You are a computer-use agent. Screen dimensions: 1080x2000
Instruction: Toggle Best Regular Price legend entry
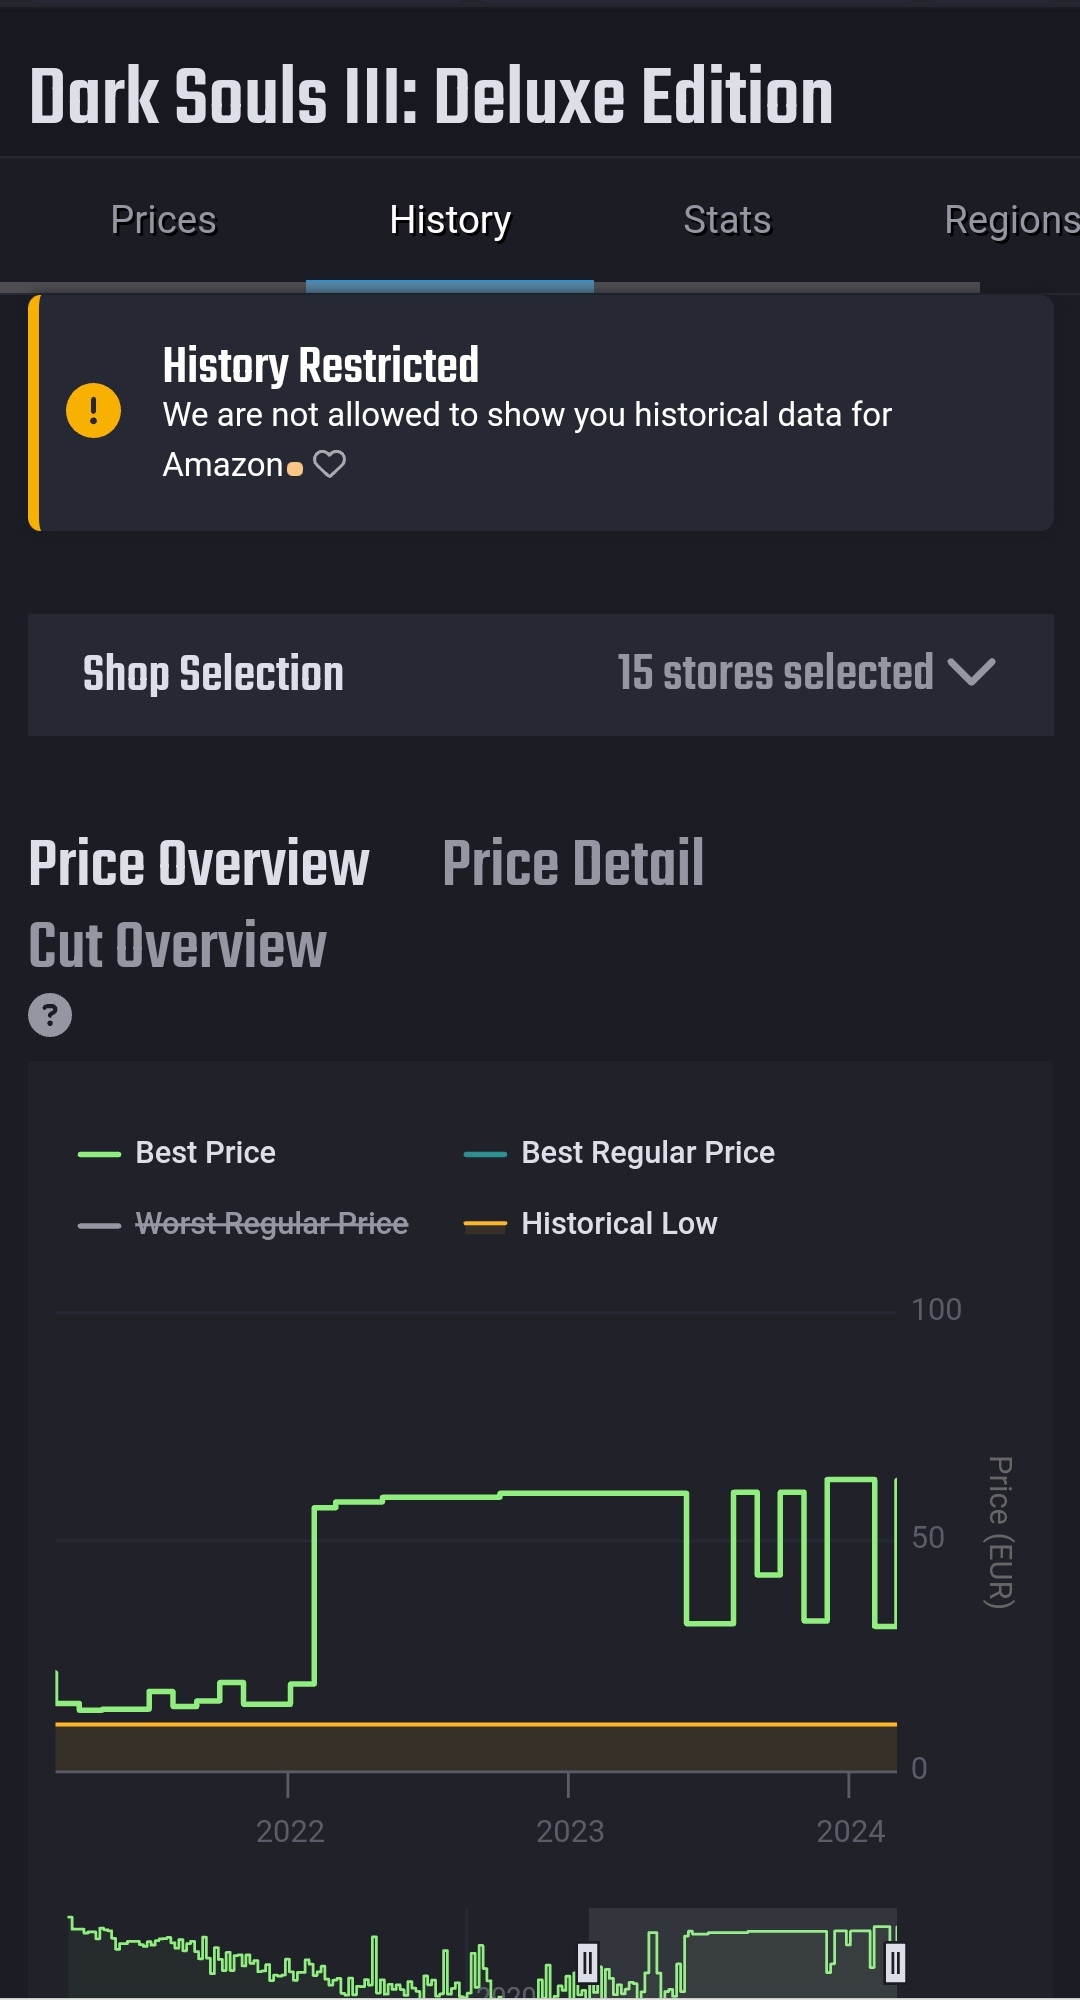click(620, 1153)
